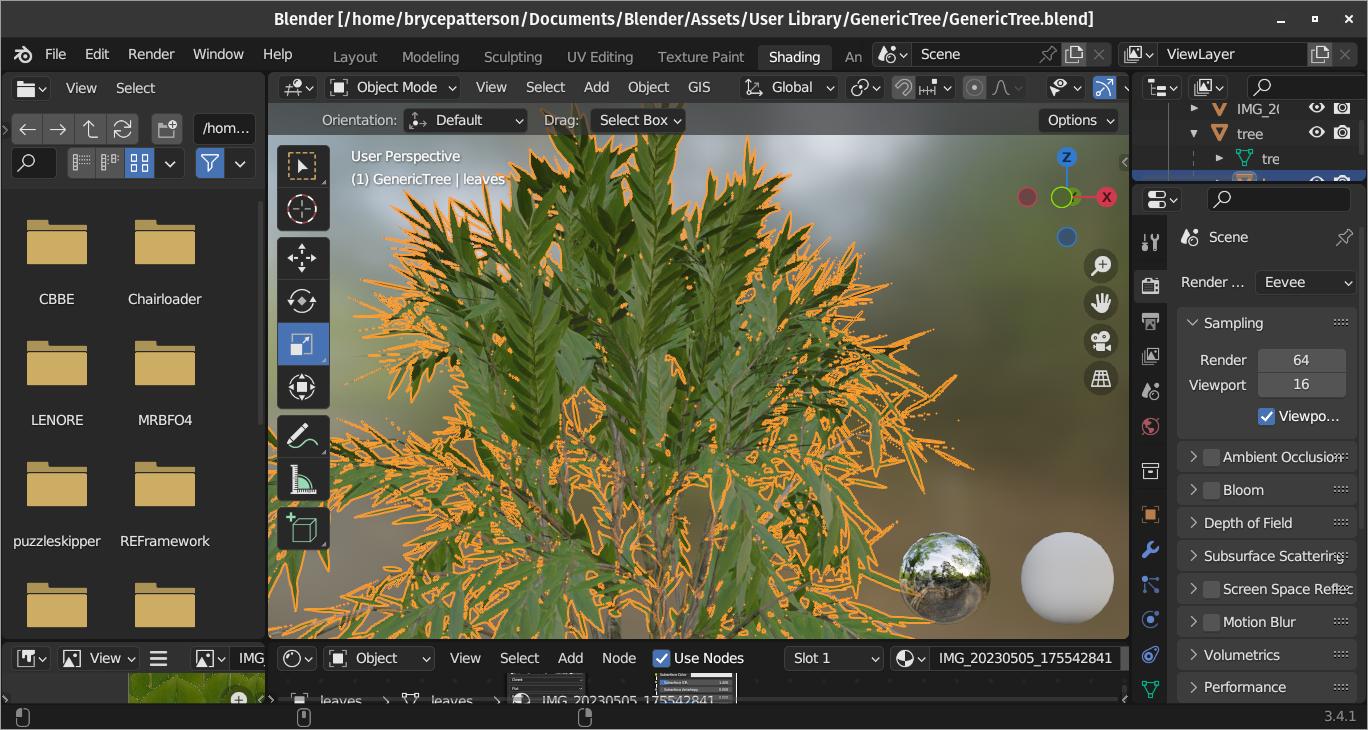This screenshot has width=1368, height=730.
Task: Open the Render menu
Action: pyautogui.click(x=151, y=54)
